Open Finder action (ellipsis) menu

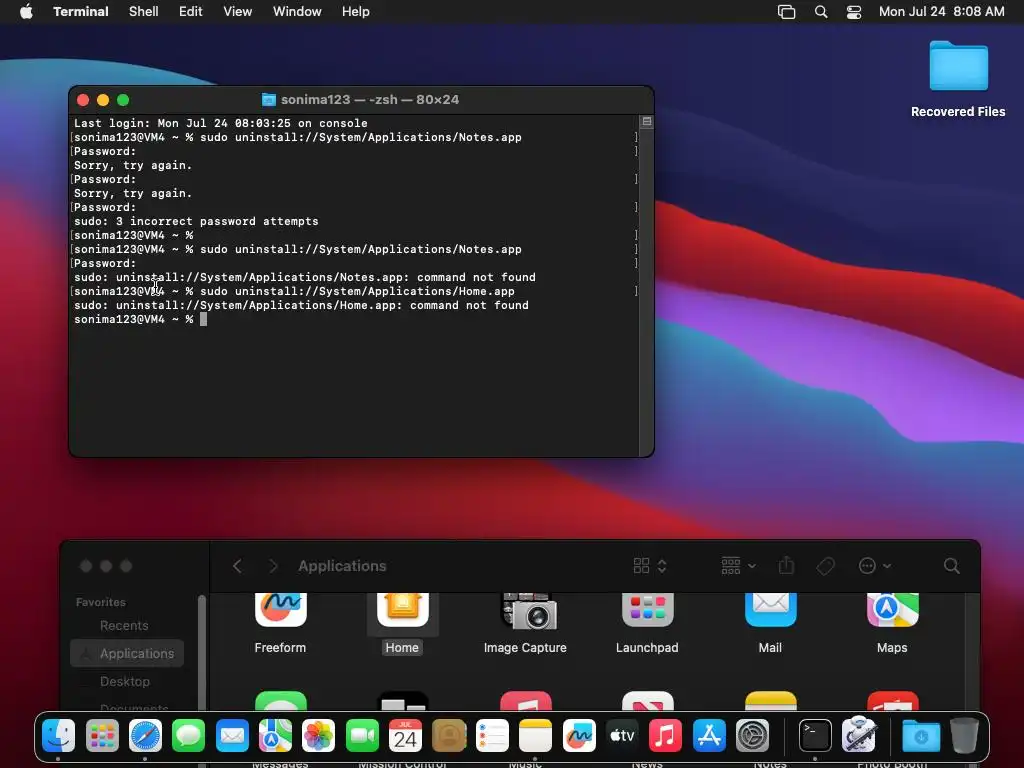click(x=874, y=566)
